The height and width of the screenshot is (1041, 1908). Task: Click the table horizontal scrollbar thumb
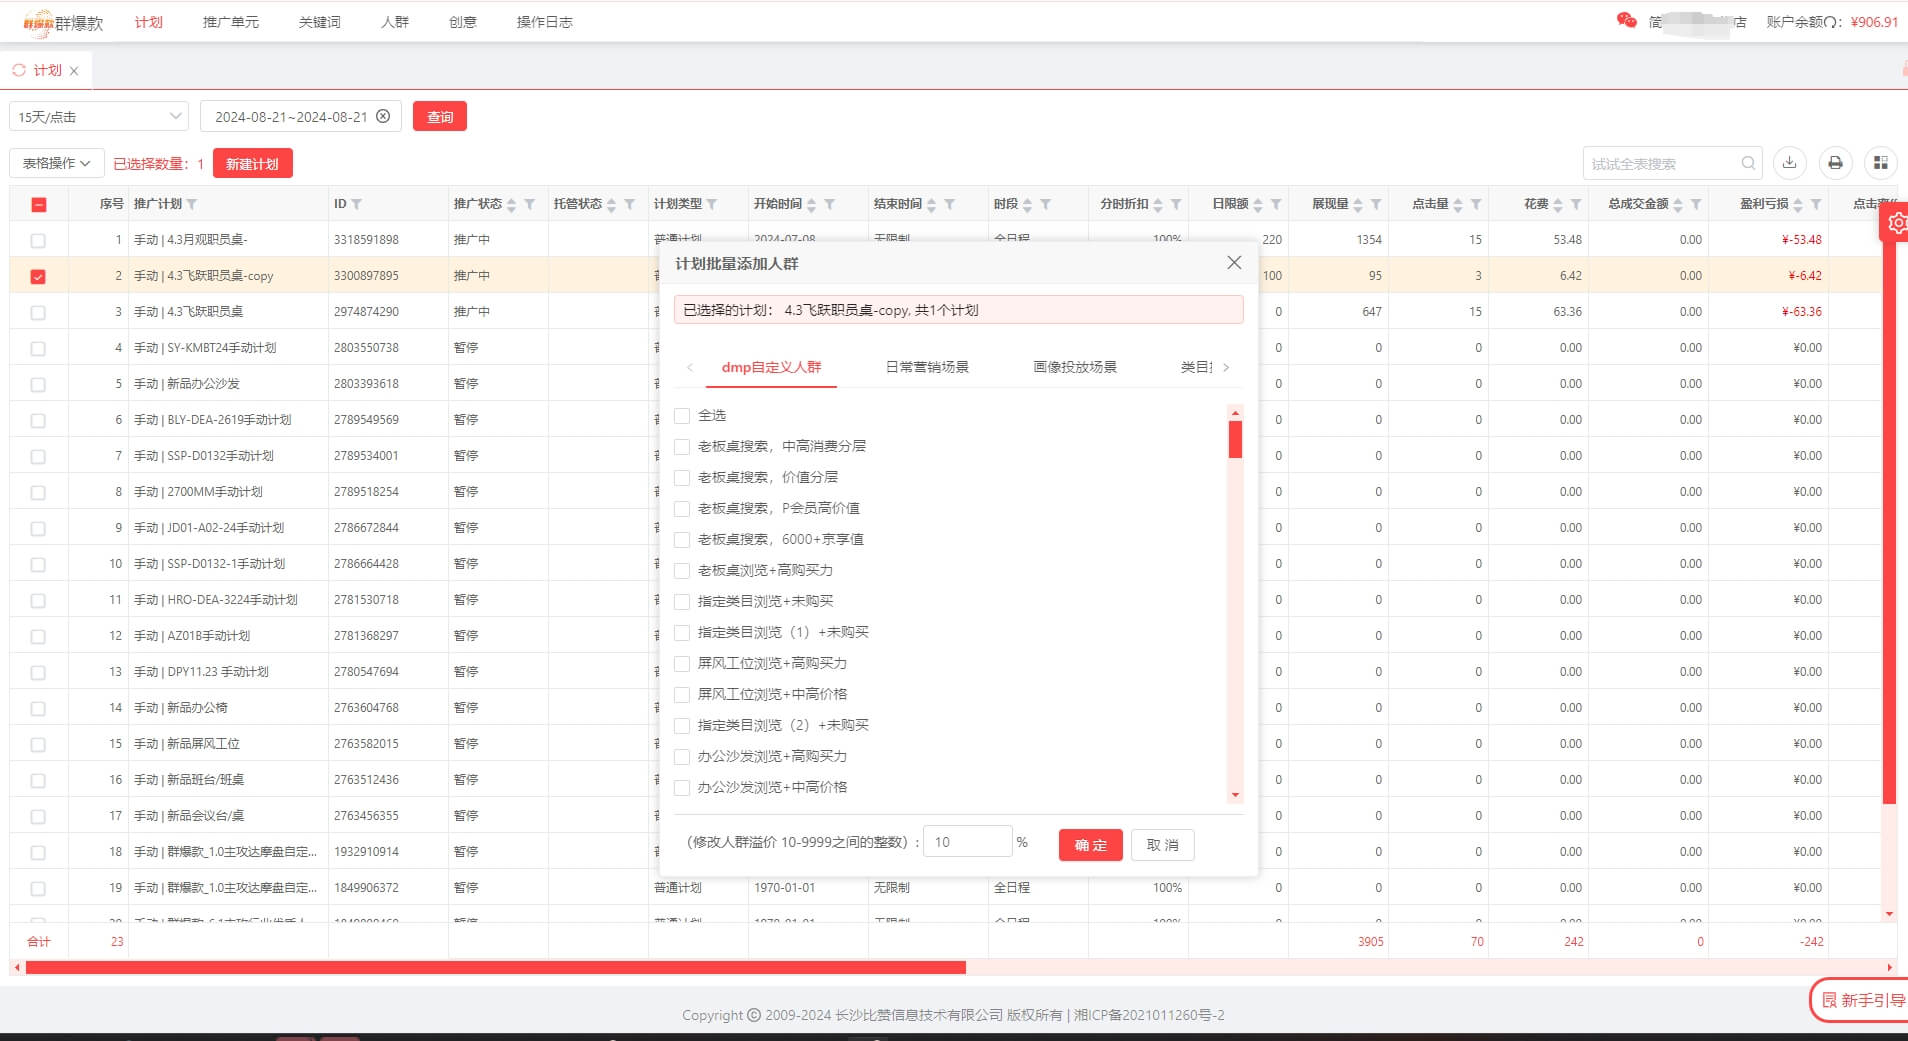click(495, 968)
